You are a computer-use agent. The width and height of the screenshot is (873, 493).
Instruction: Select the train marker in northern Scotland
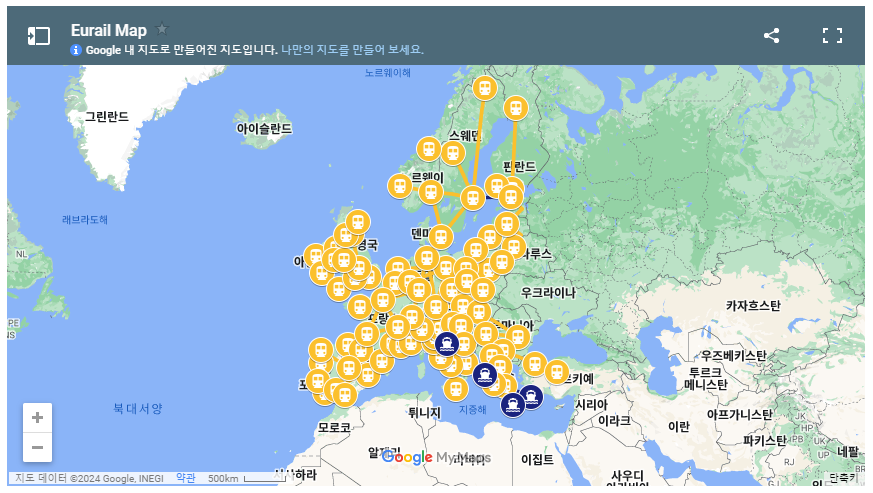(357, 222)
